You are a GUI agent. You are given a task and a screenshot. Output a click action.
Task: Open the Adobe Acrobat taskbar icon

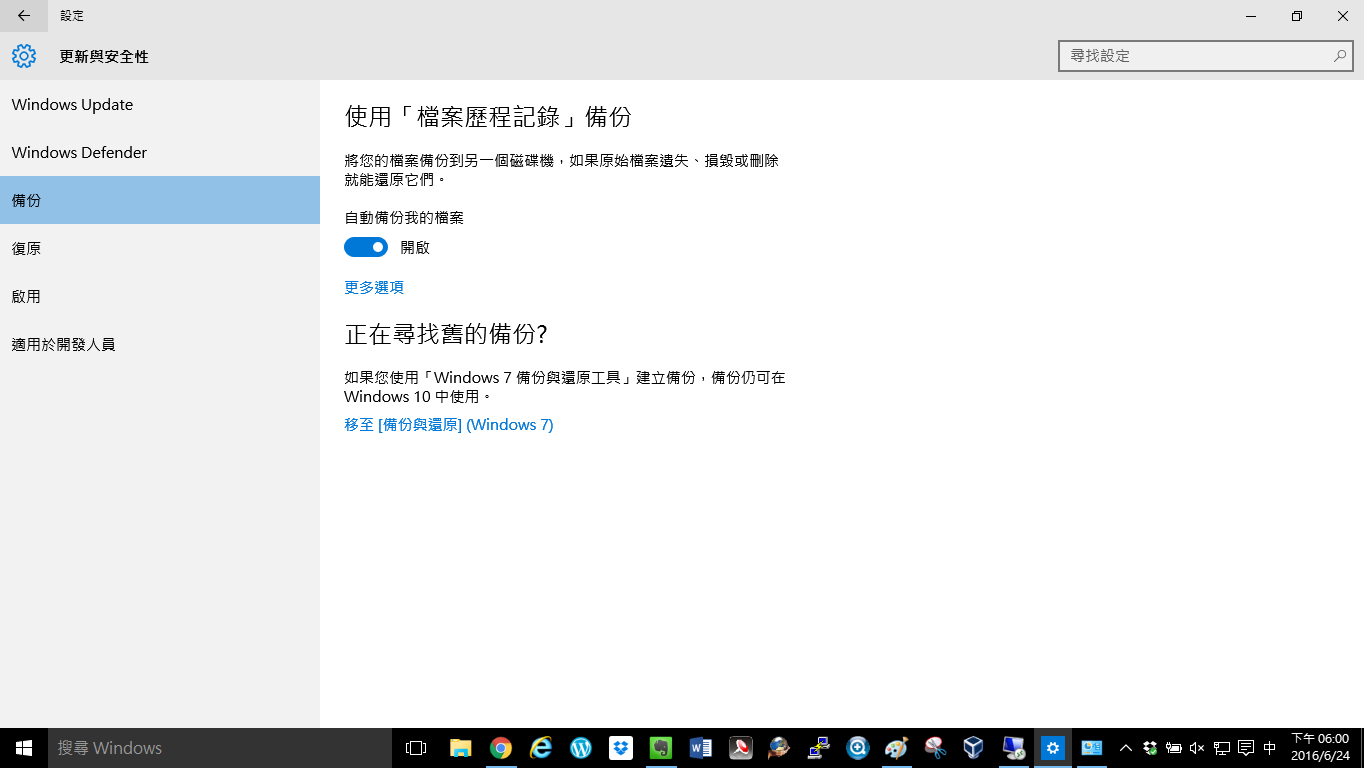pos(741,748)
